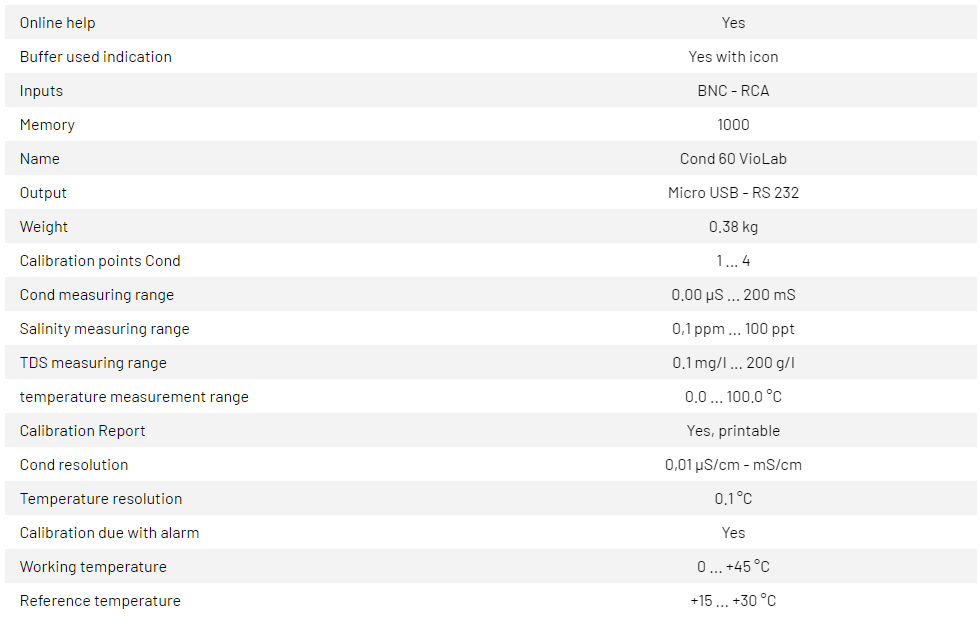Click the "Salinity measuring range" label
Screen dimensions: 980x622
[104, 329]
